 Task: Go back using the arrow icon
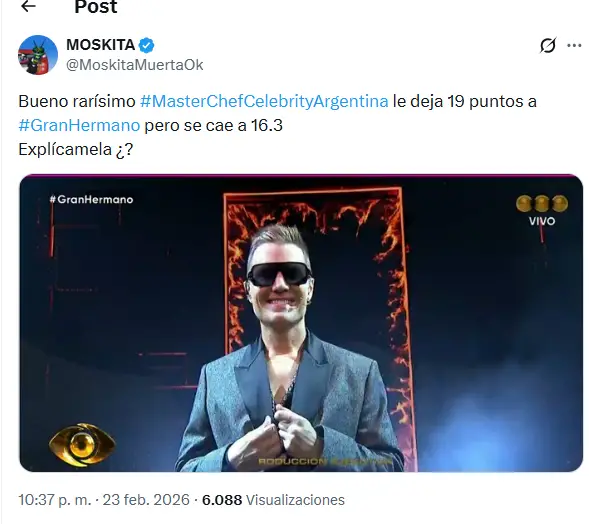pyautogui.click(x=28, y=6)
